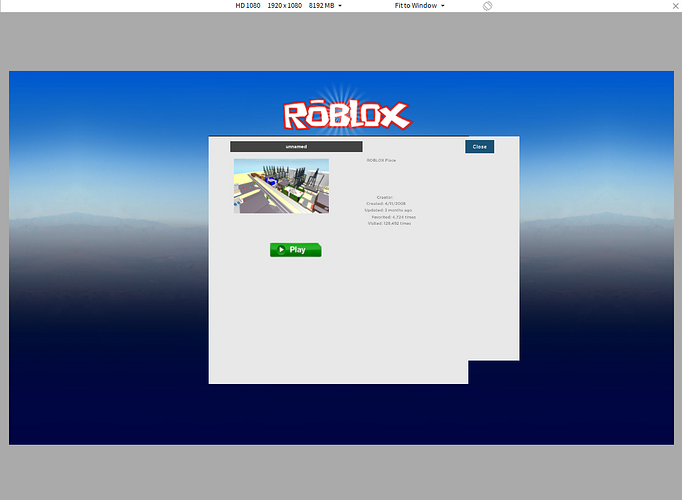The width and height of the screenshot is (682, 500).
Task: Click the white play triangle icon
Action: 281,250
